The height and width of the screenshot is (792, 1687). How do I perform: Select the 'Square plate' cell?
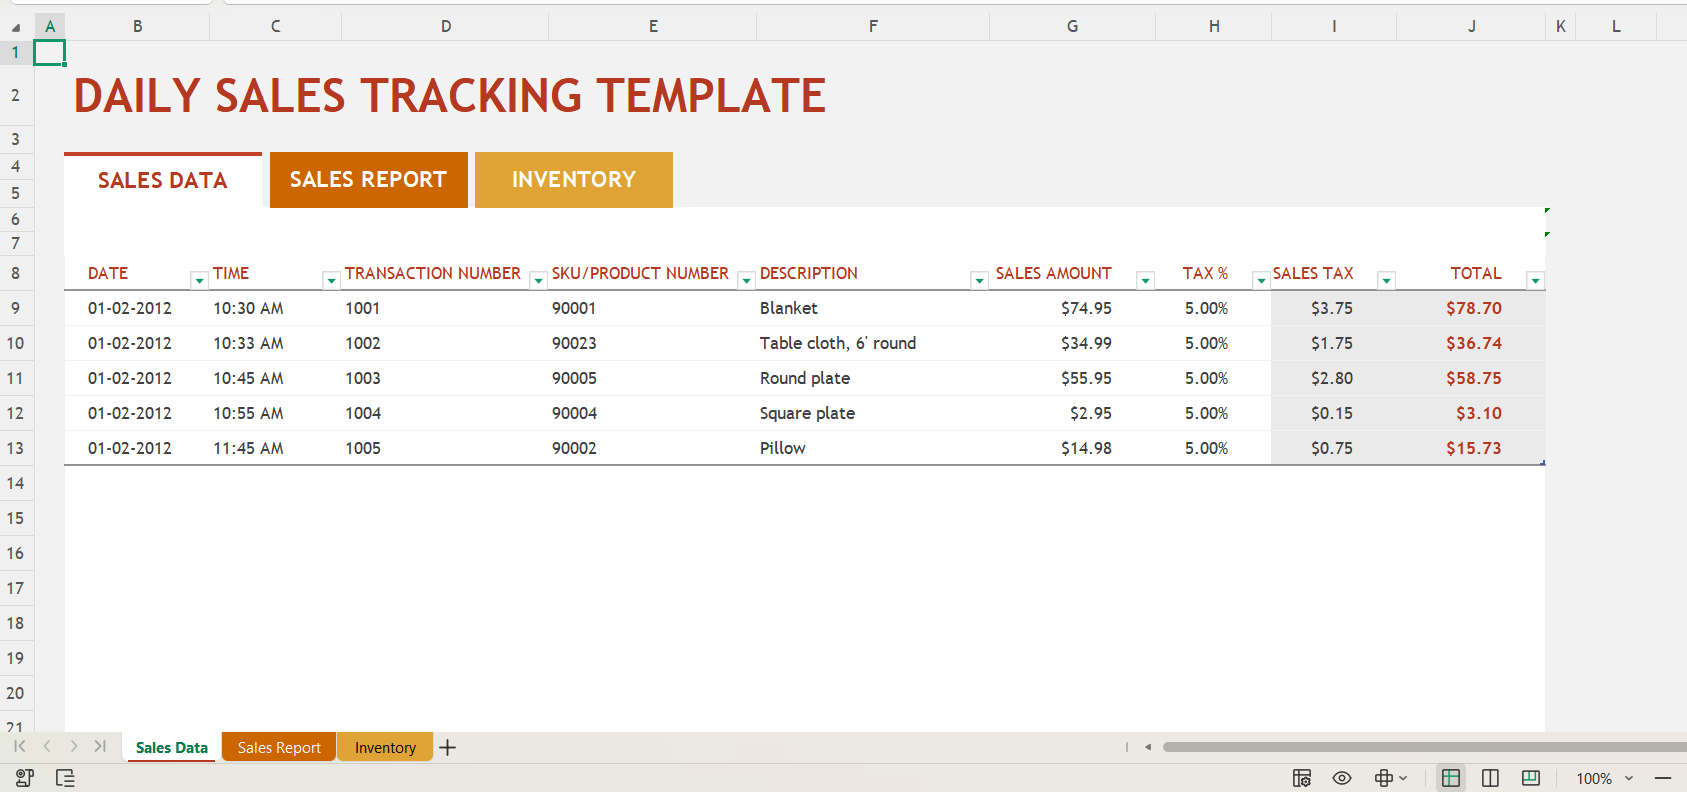pos(873,413)
